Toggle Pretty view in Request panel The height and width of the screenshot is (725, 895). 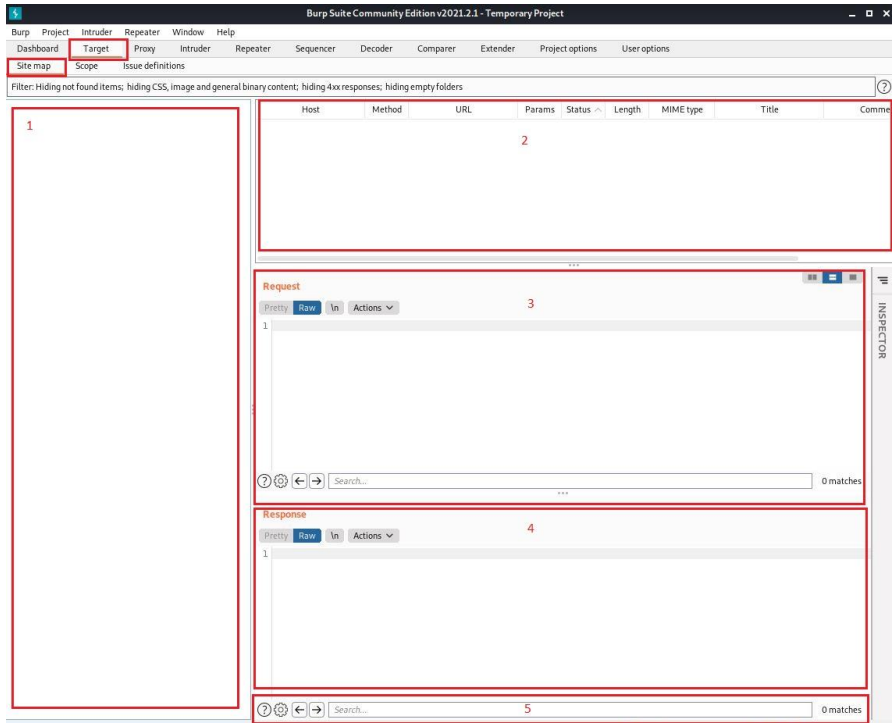(276, 308)
